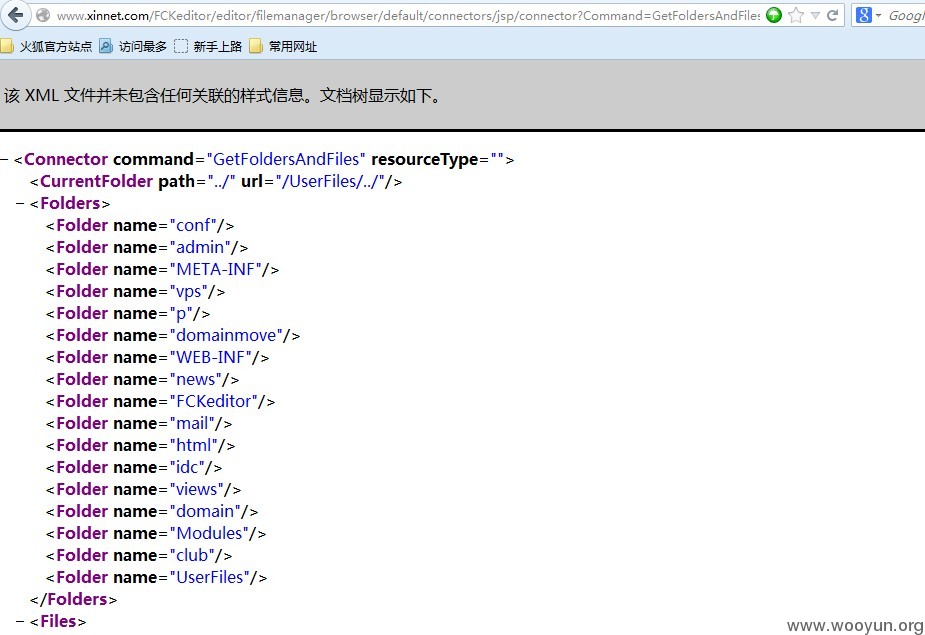Click the Folder name "views" line
This screenshot has height=635, width=925.
tap(143, 489)
